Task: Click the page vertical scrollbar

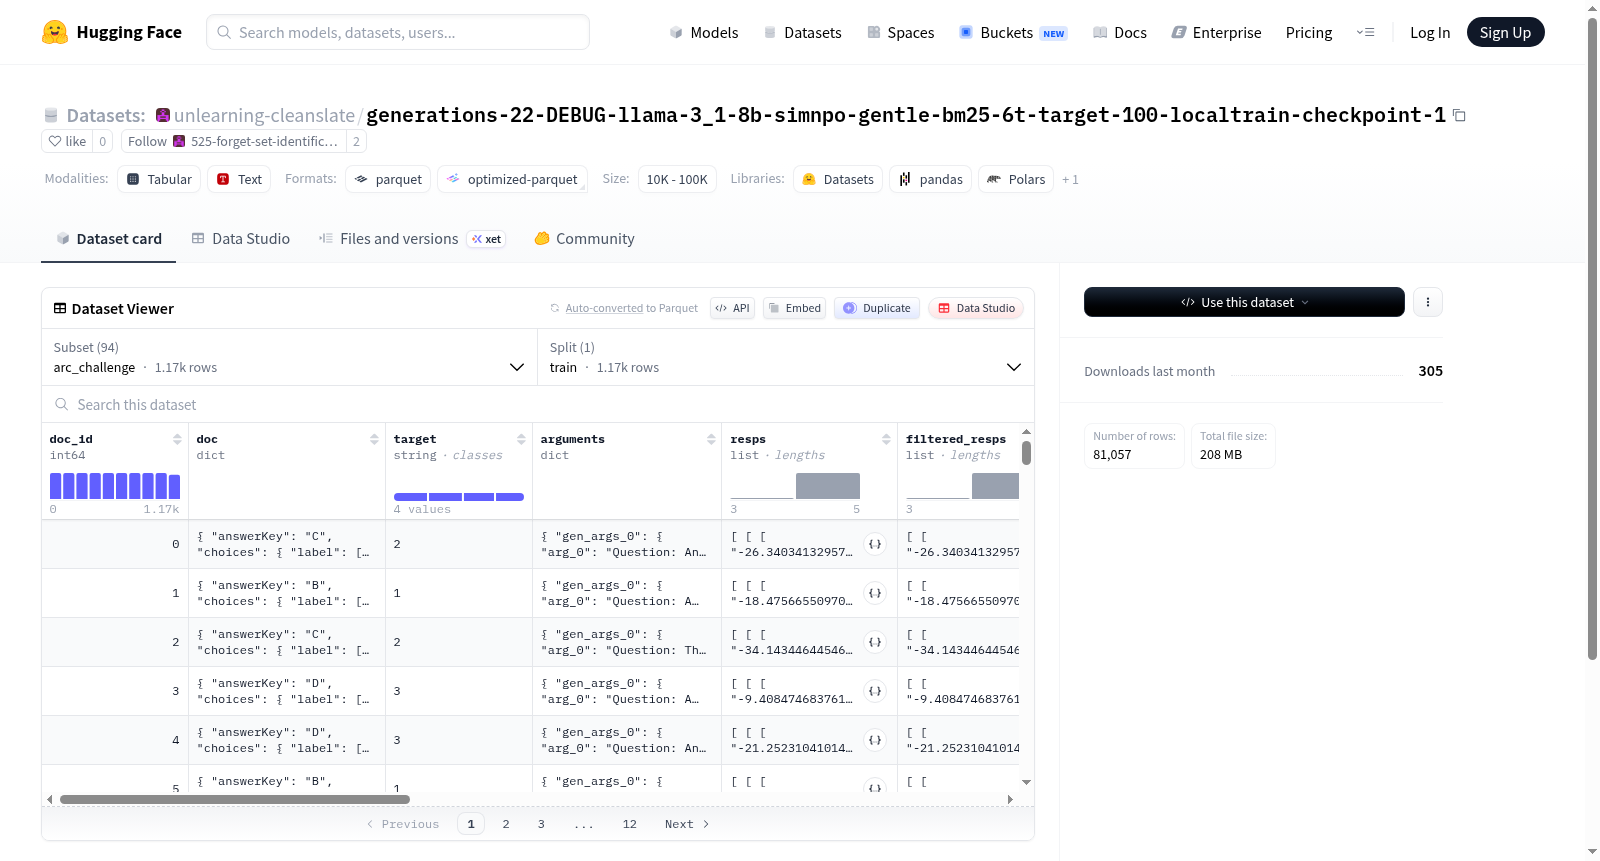Action: pyautogui.click(x=1593, y=338)
